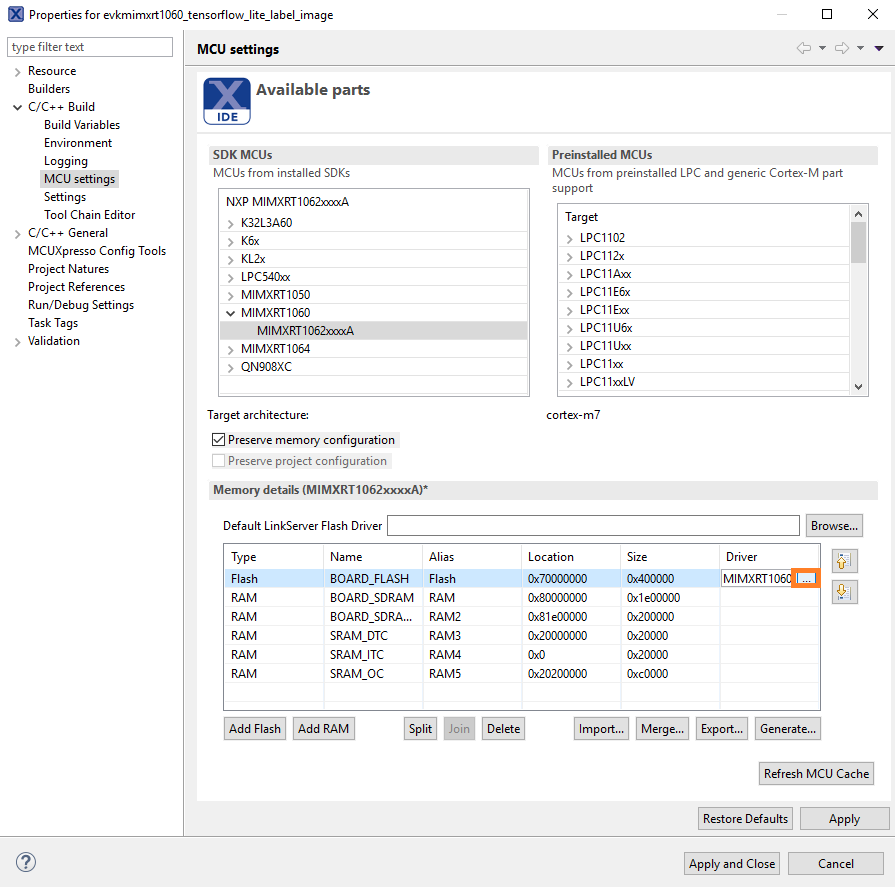Click the Location column header
The width and height of the screenshot is (895, 887).
(x=570, y=557)
